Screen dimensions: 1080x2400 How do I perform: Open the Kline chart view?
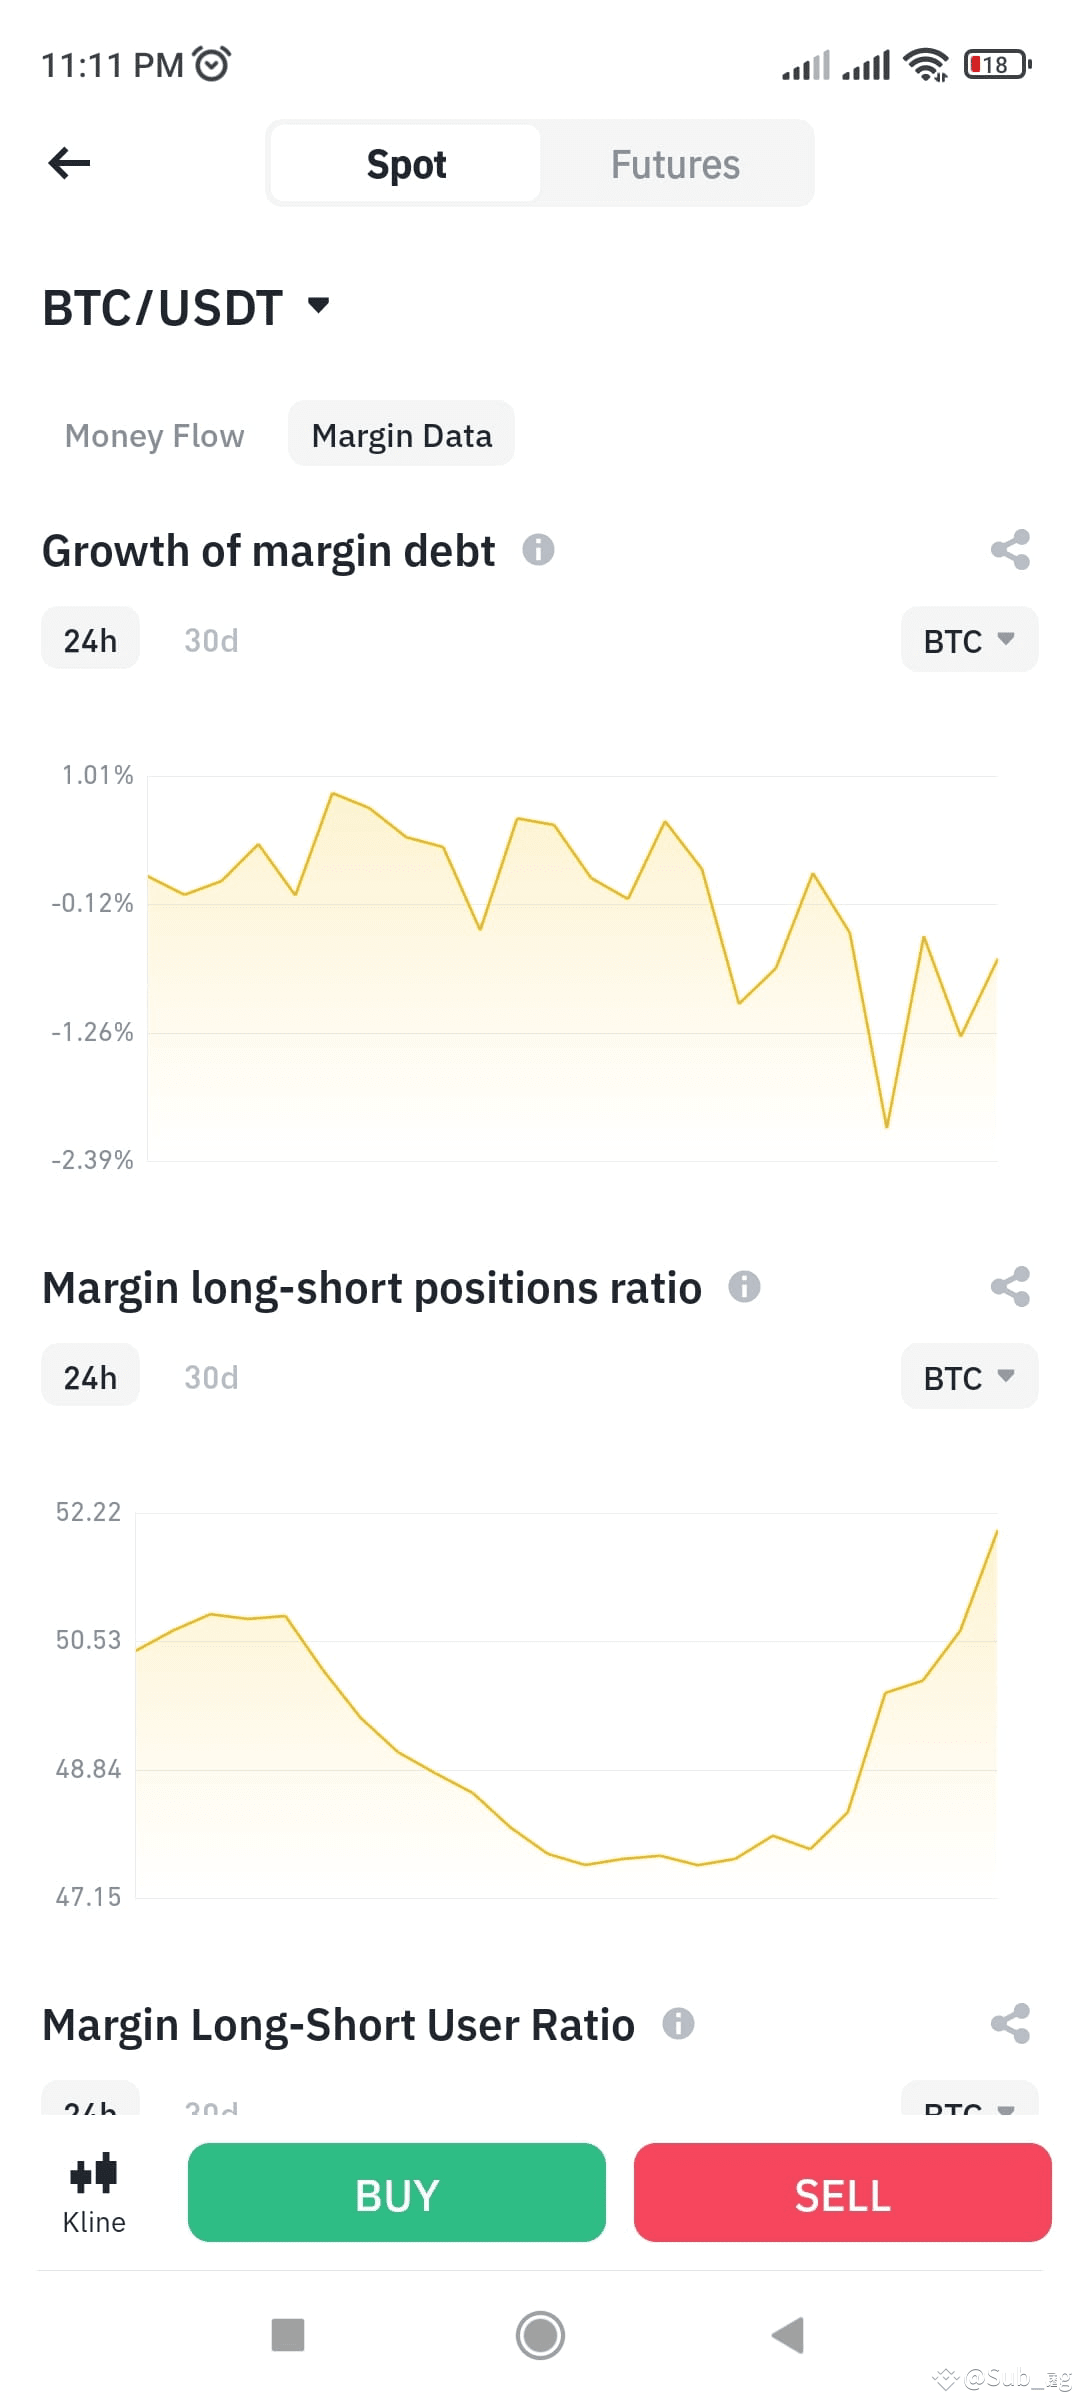[x=93, y=2190]
